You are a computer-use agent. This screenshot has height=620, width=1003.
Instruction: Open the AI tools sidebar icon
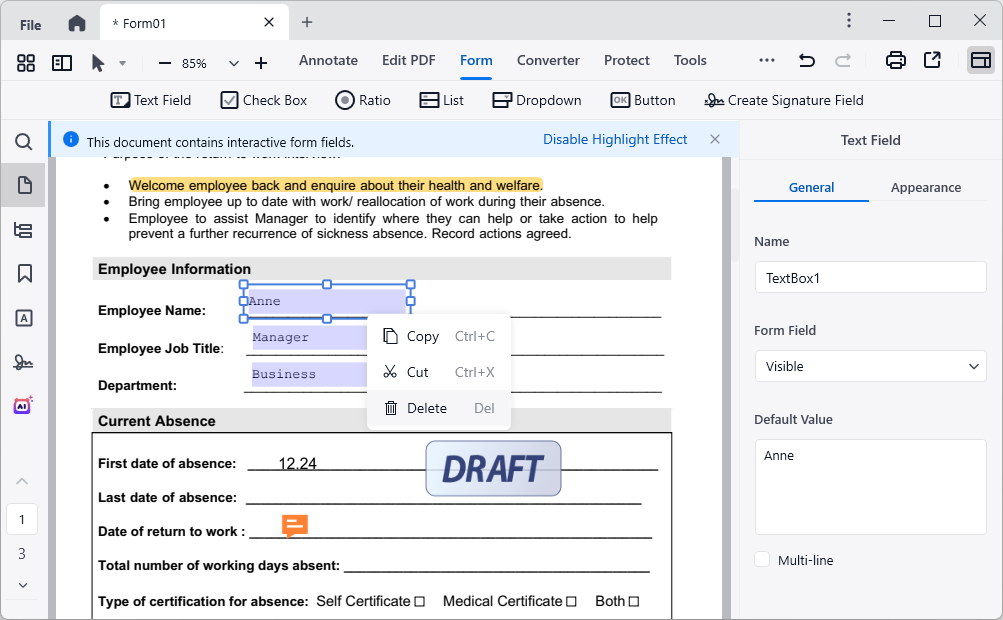[23, 405]
